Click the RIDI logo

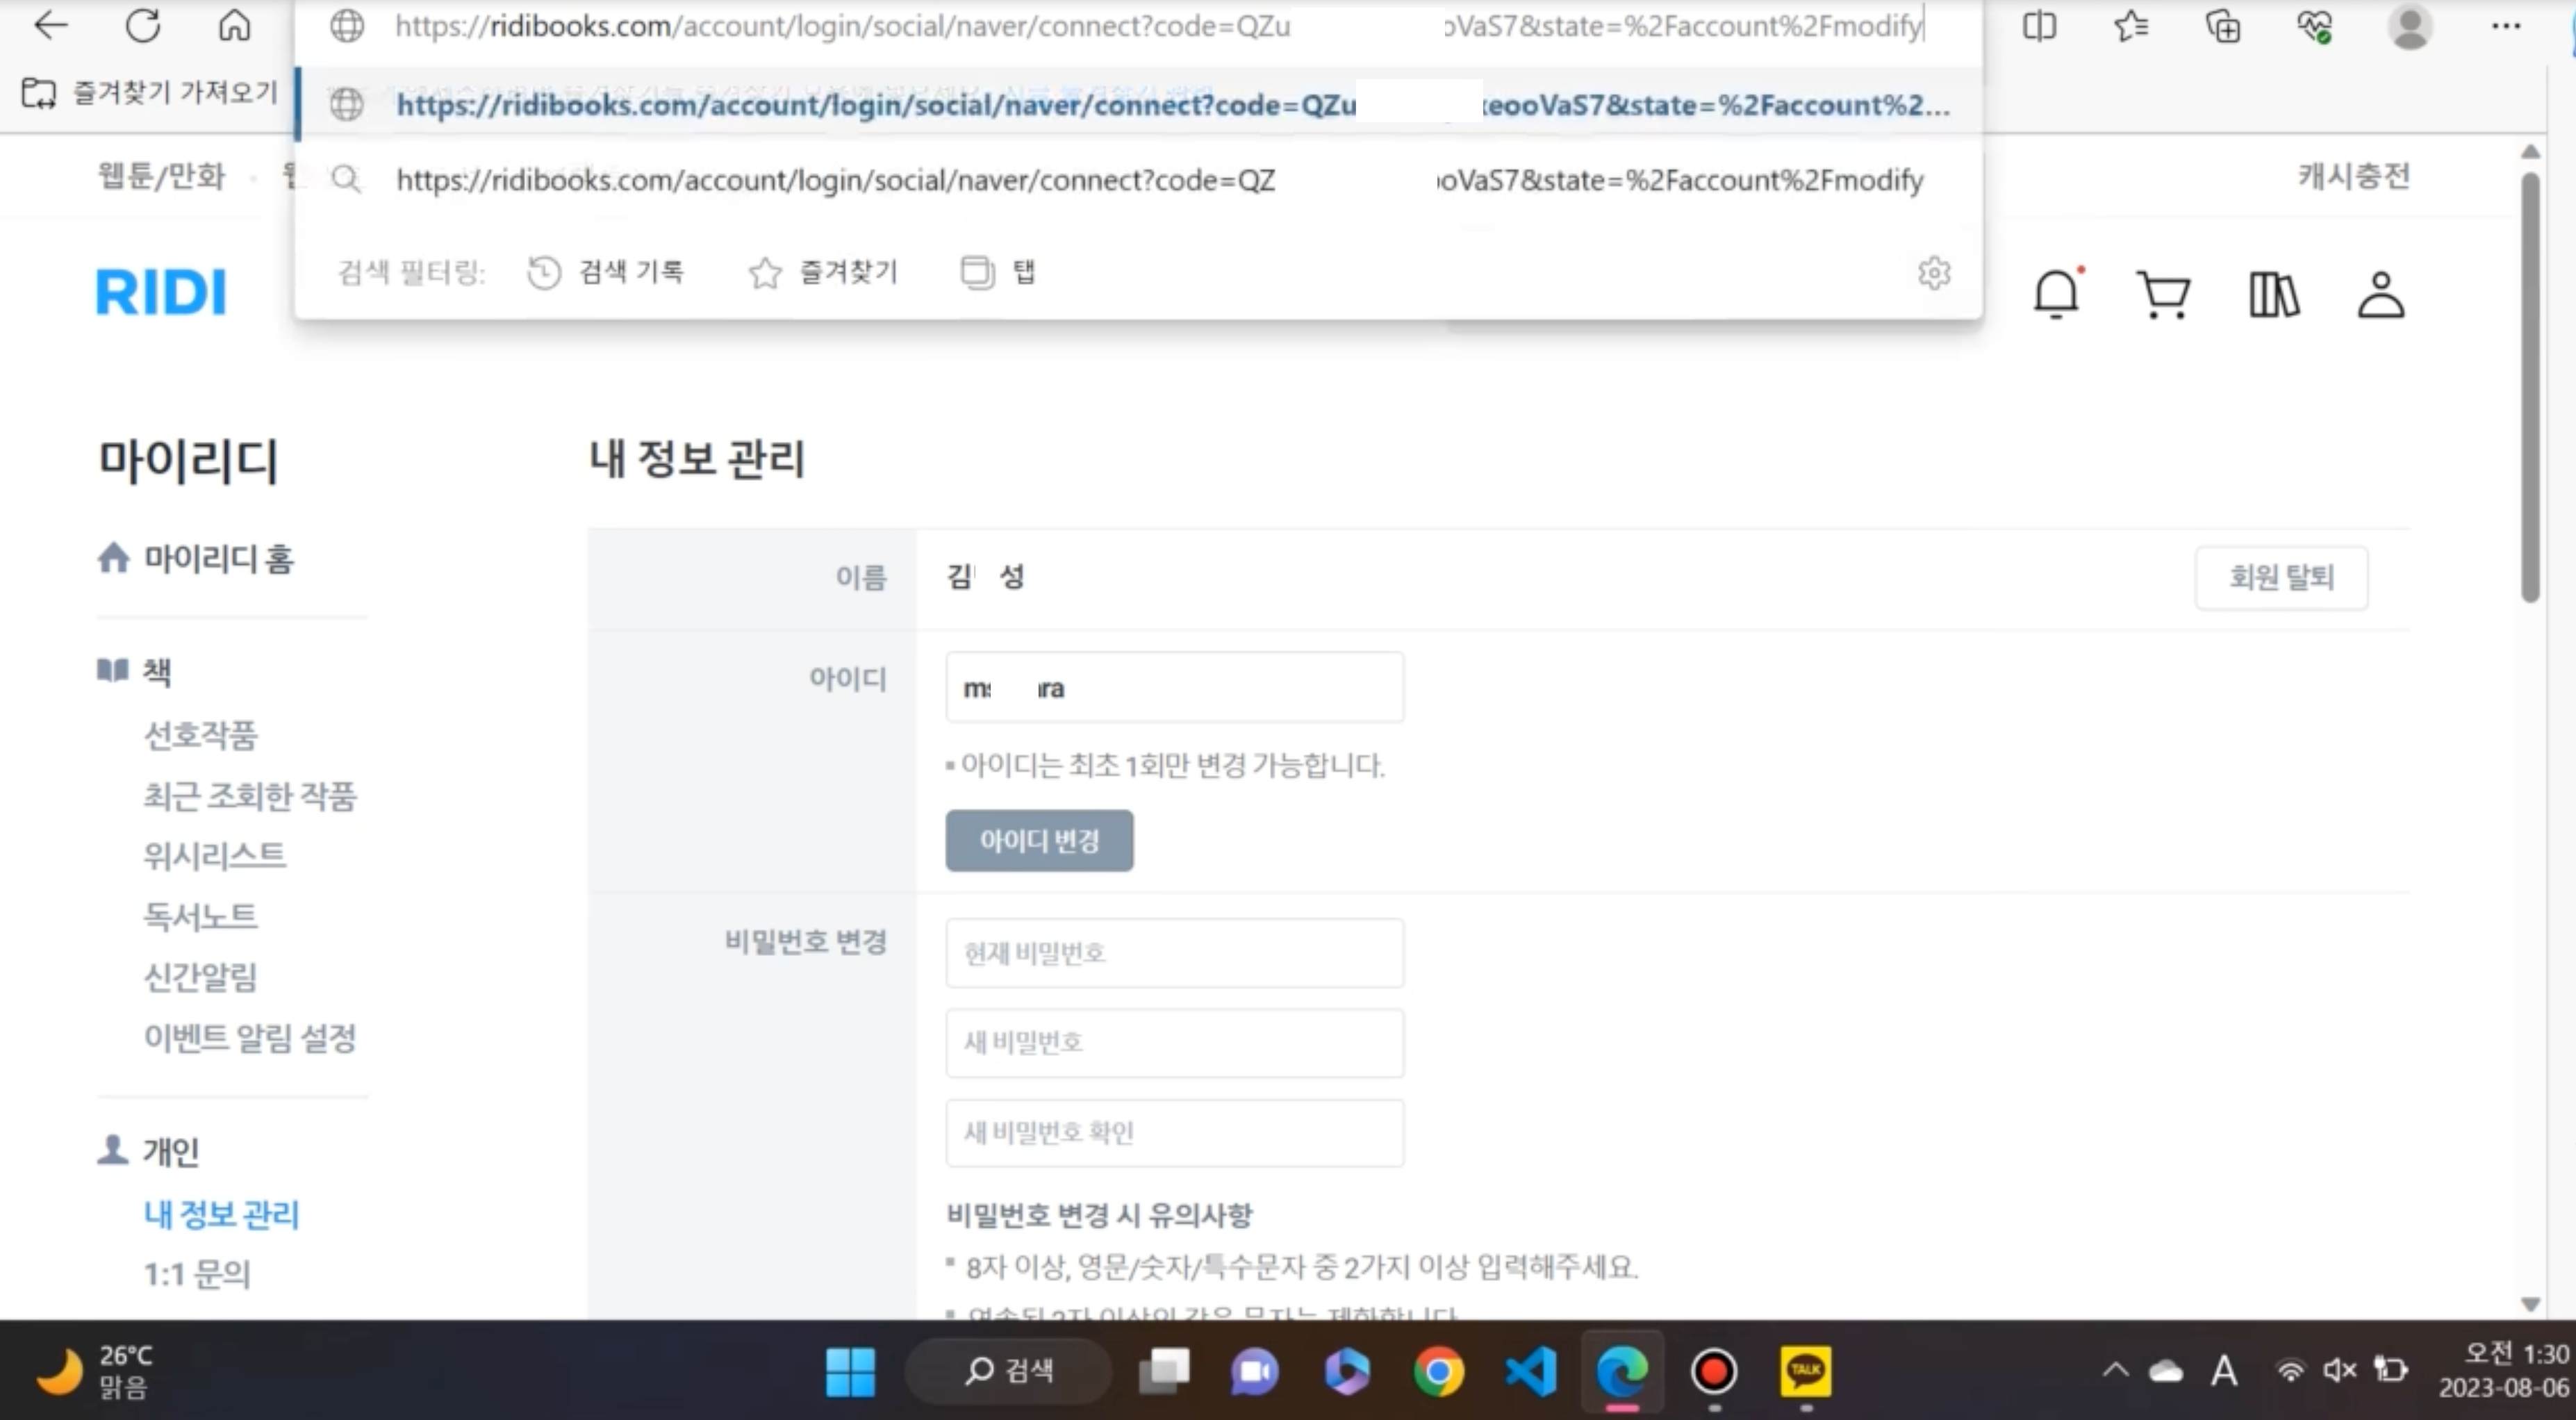162,292
